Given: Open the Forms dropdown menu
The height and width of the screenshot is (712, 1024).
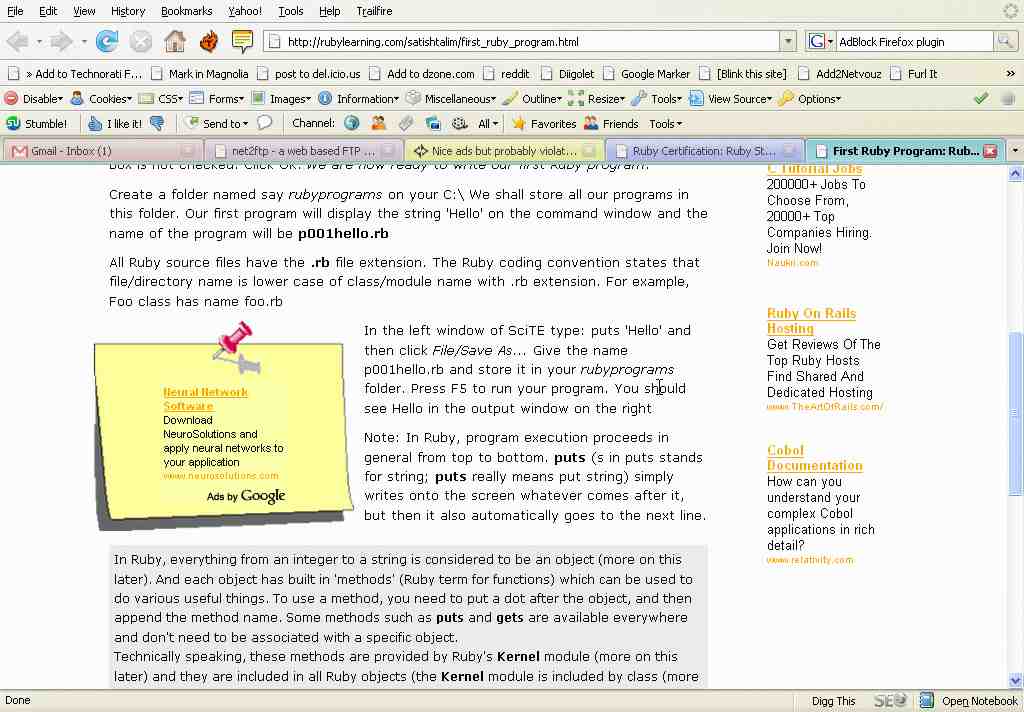Looking at the screenshot, I should (x=217, y=99).
